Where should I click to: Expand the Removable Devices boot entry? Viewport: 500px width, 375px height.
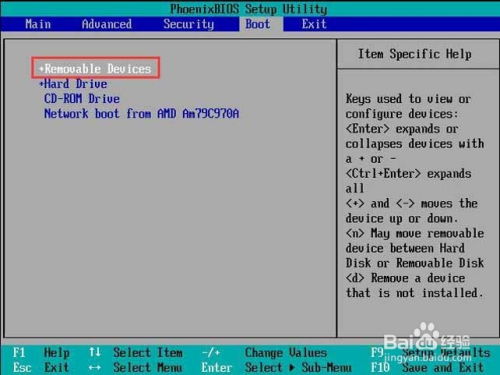[x=95, y=69]
